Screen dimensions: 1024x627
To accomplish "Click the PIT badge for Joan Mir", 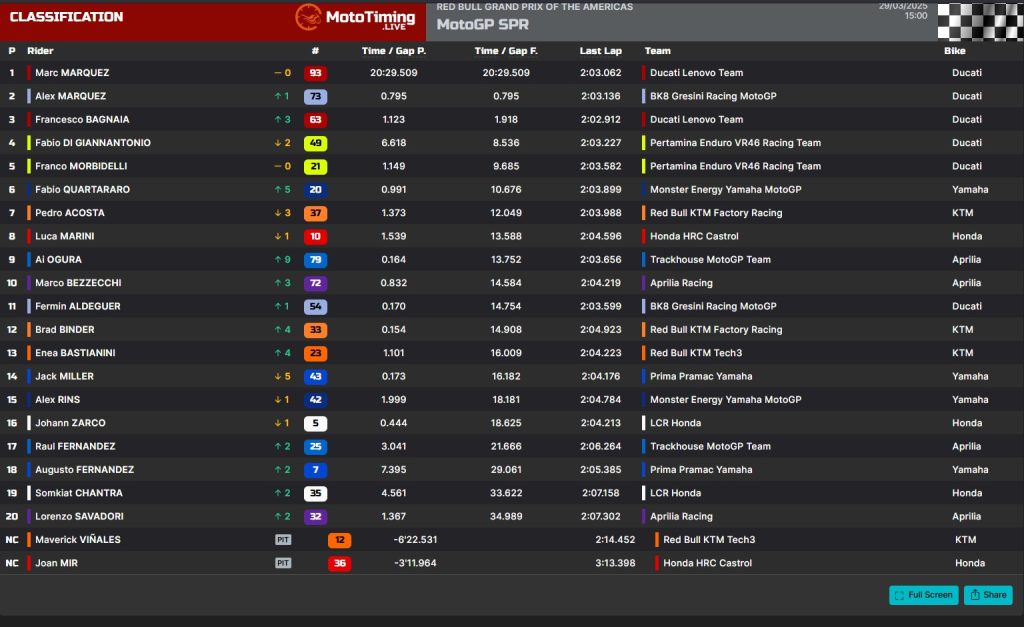I will 283,563.
